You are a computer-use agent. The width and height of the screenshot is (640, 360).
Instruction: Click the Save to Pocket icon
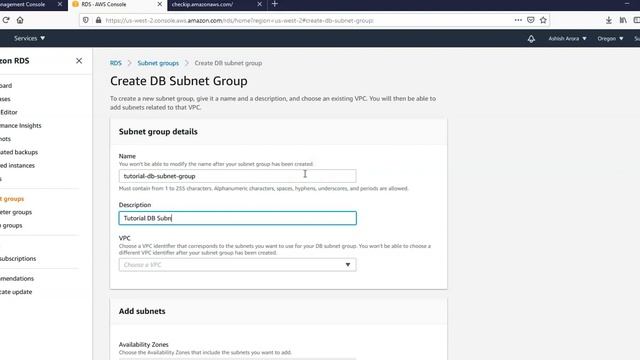click(531, 20)
